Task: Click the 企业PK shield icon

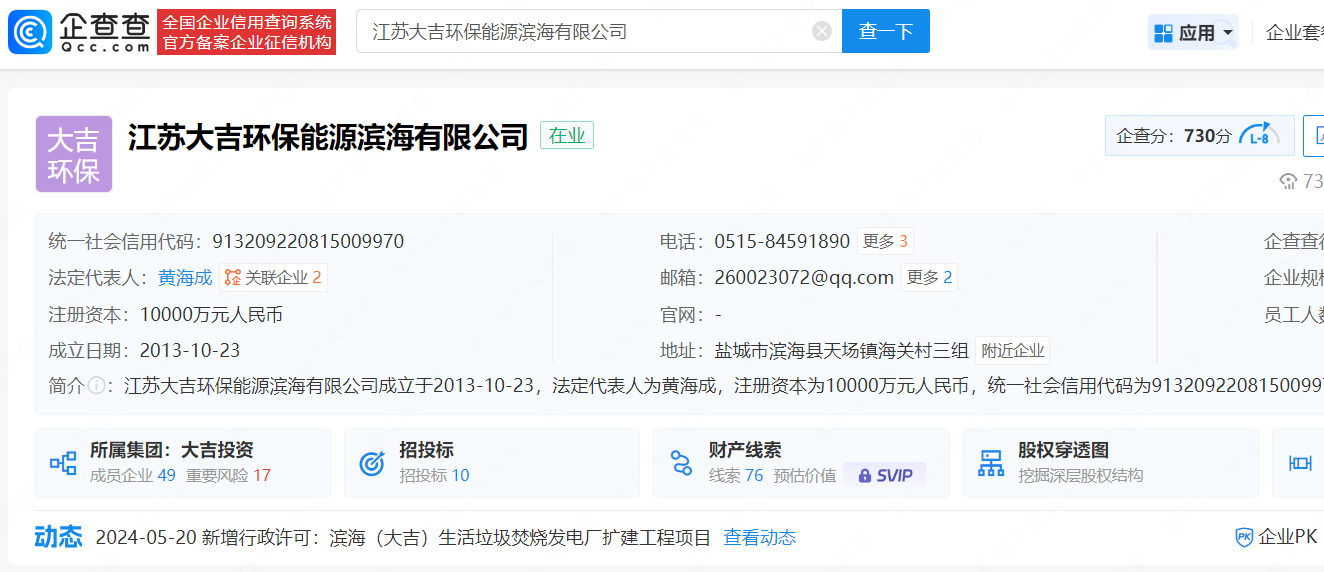Action: pos(1244,538)
